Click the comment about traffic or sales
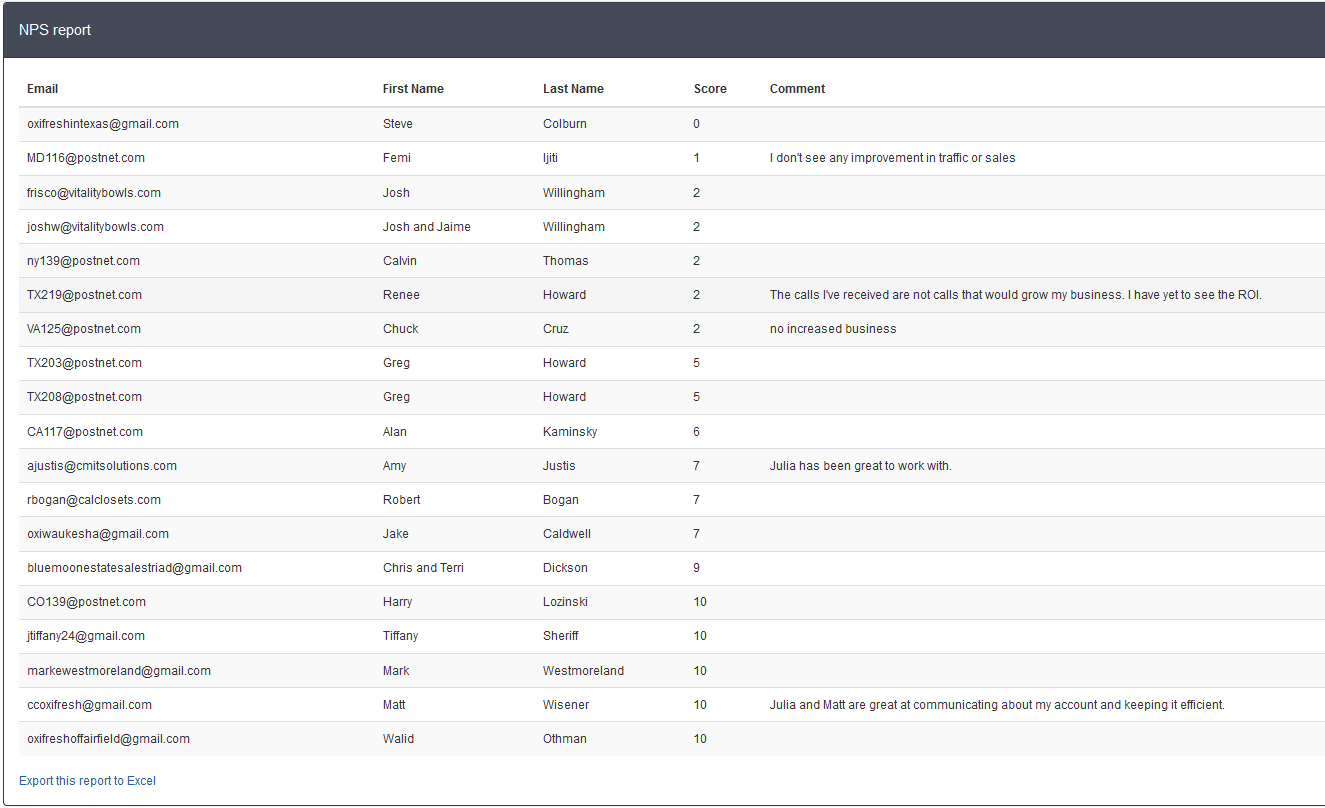The height and width of the screenshot is (808, 1325). pos(893,158)
